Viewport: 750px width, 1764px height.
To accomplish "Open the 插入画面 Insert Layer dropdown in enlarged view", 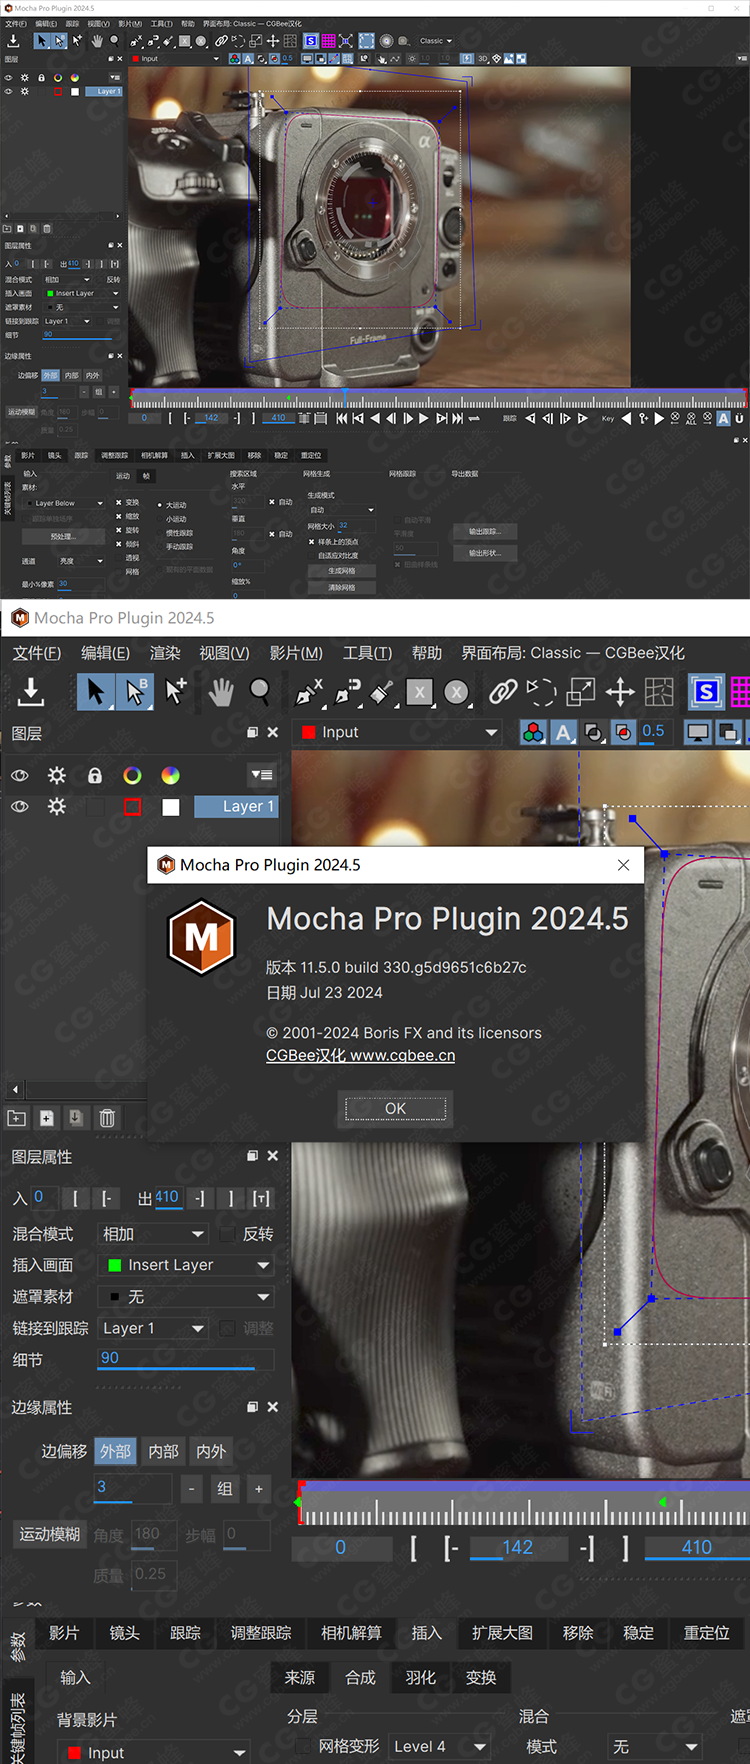I will pyautogui.click(x=187, y=1265).
